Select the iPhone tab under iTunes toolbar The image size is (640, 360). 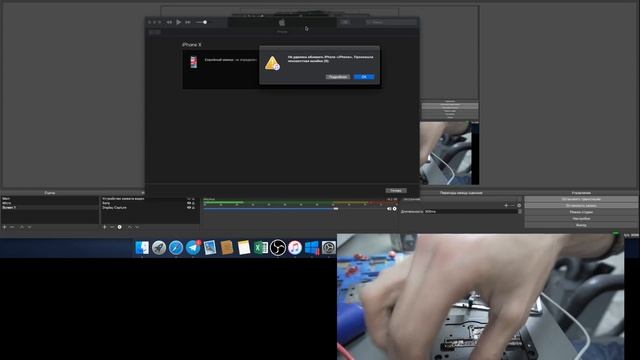coord(282,31)
